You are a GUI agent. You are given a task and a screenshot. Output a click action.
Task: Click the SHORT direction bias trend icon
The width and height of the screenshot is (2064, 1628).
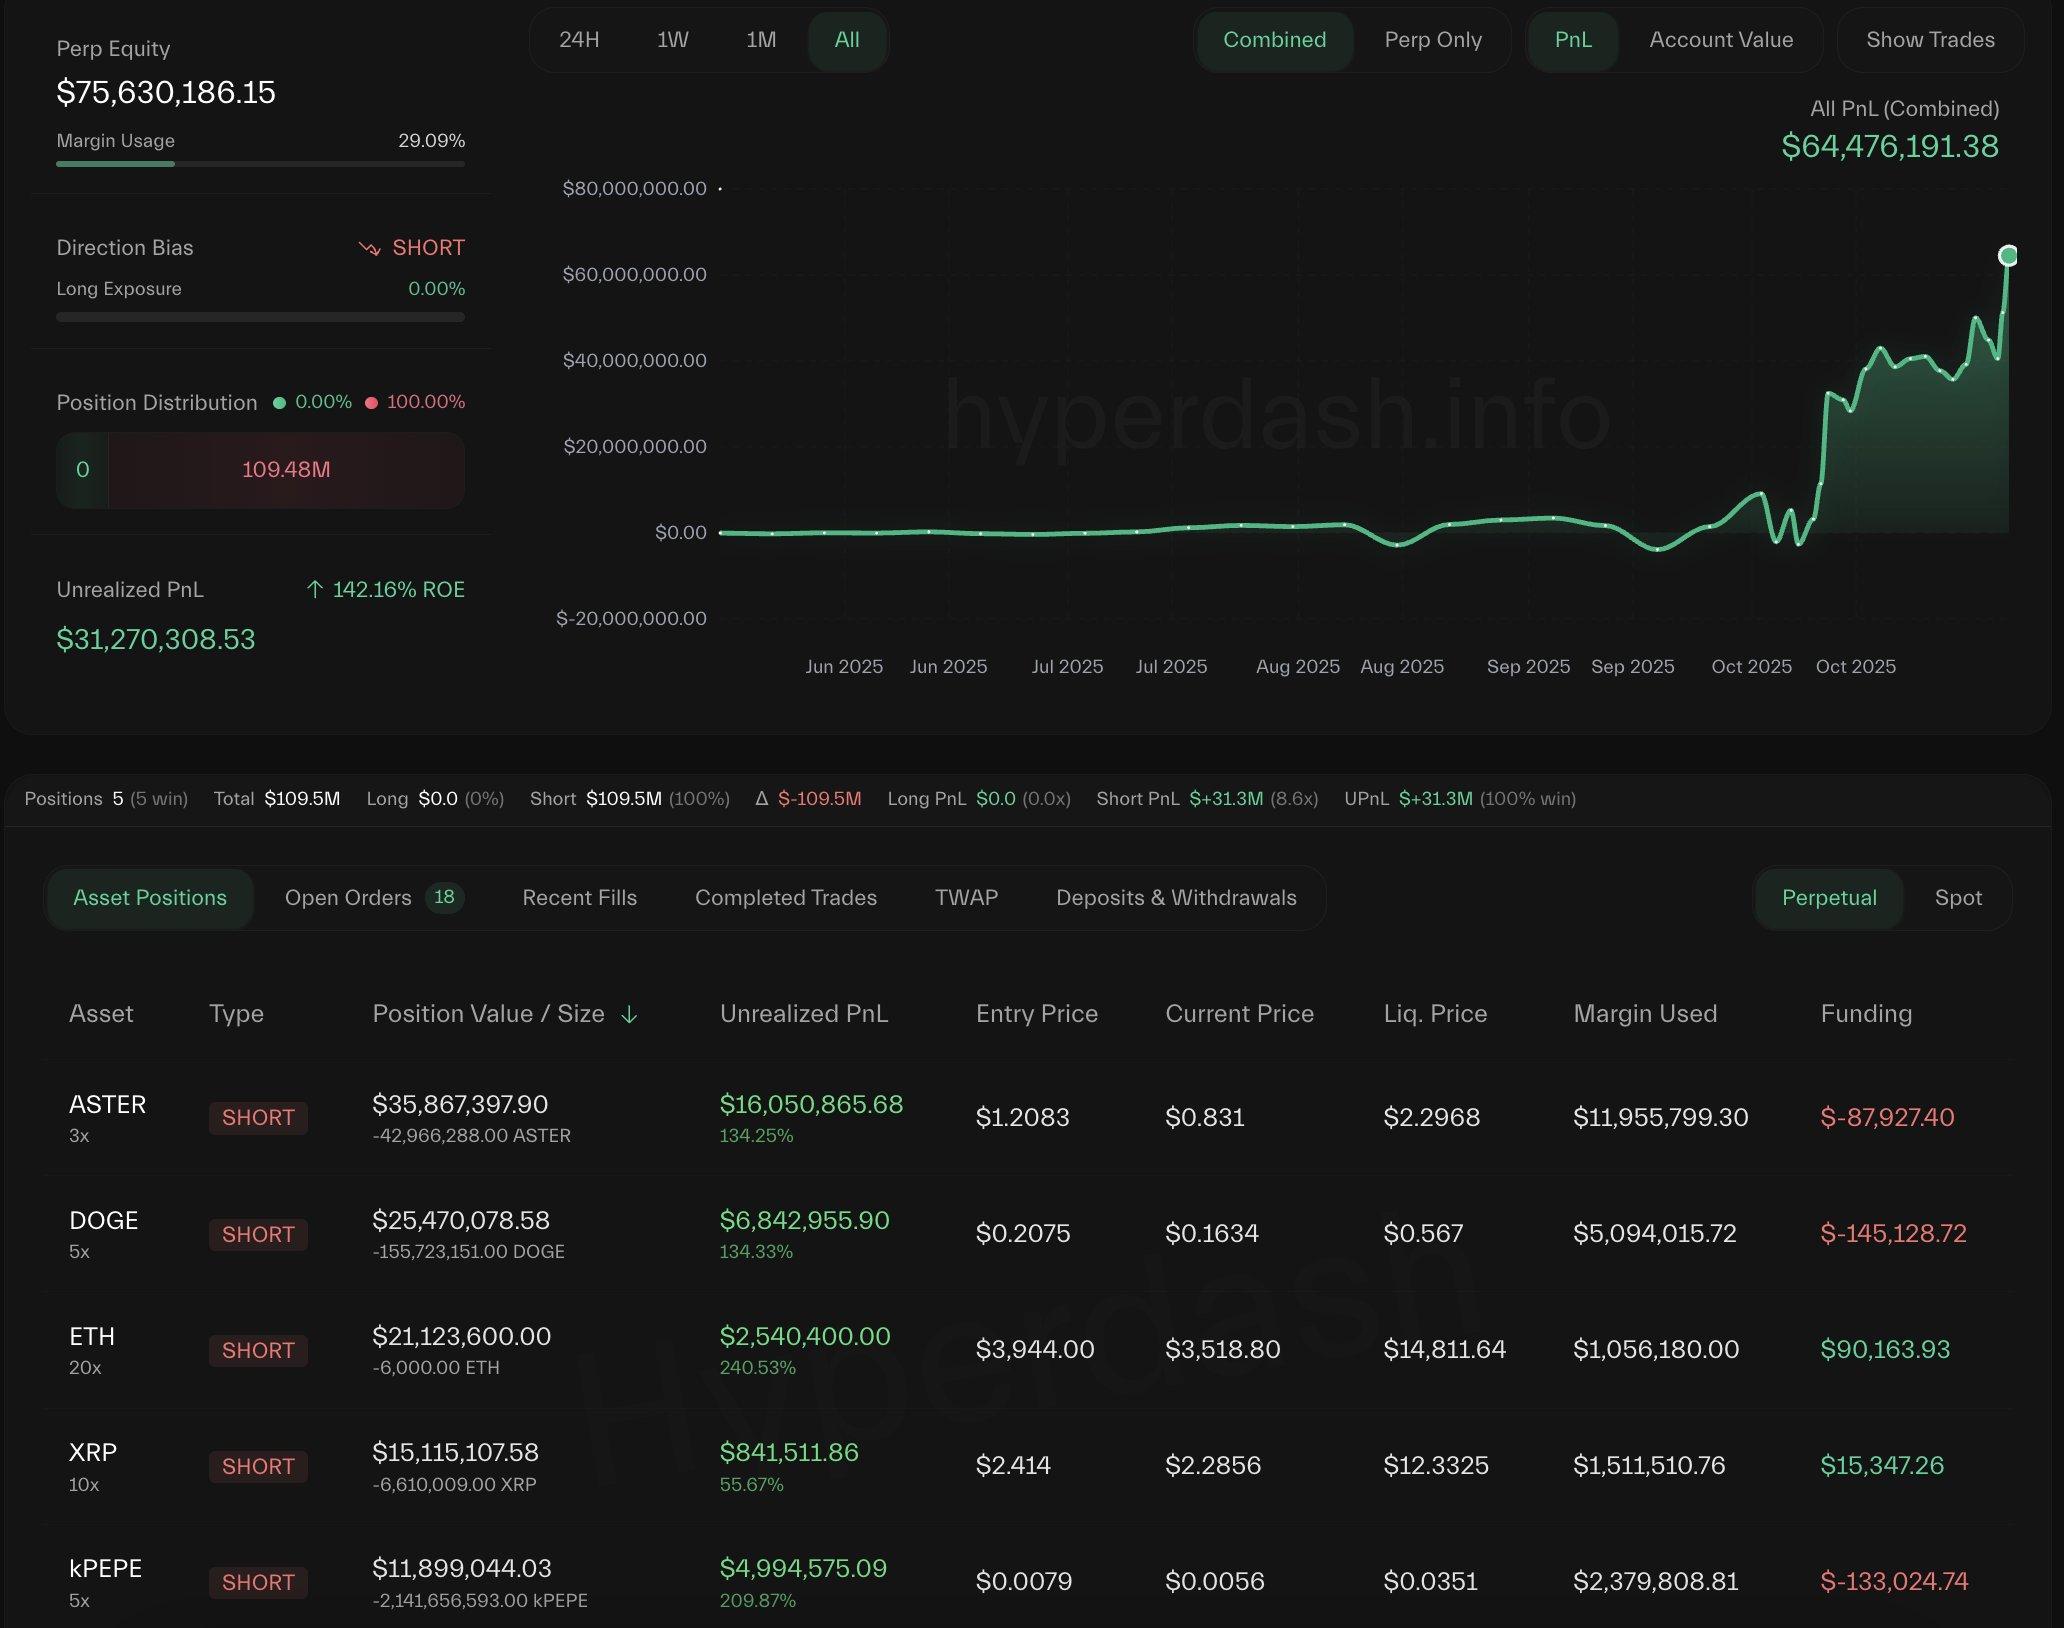click(x=369, y=248)
